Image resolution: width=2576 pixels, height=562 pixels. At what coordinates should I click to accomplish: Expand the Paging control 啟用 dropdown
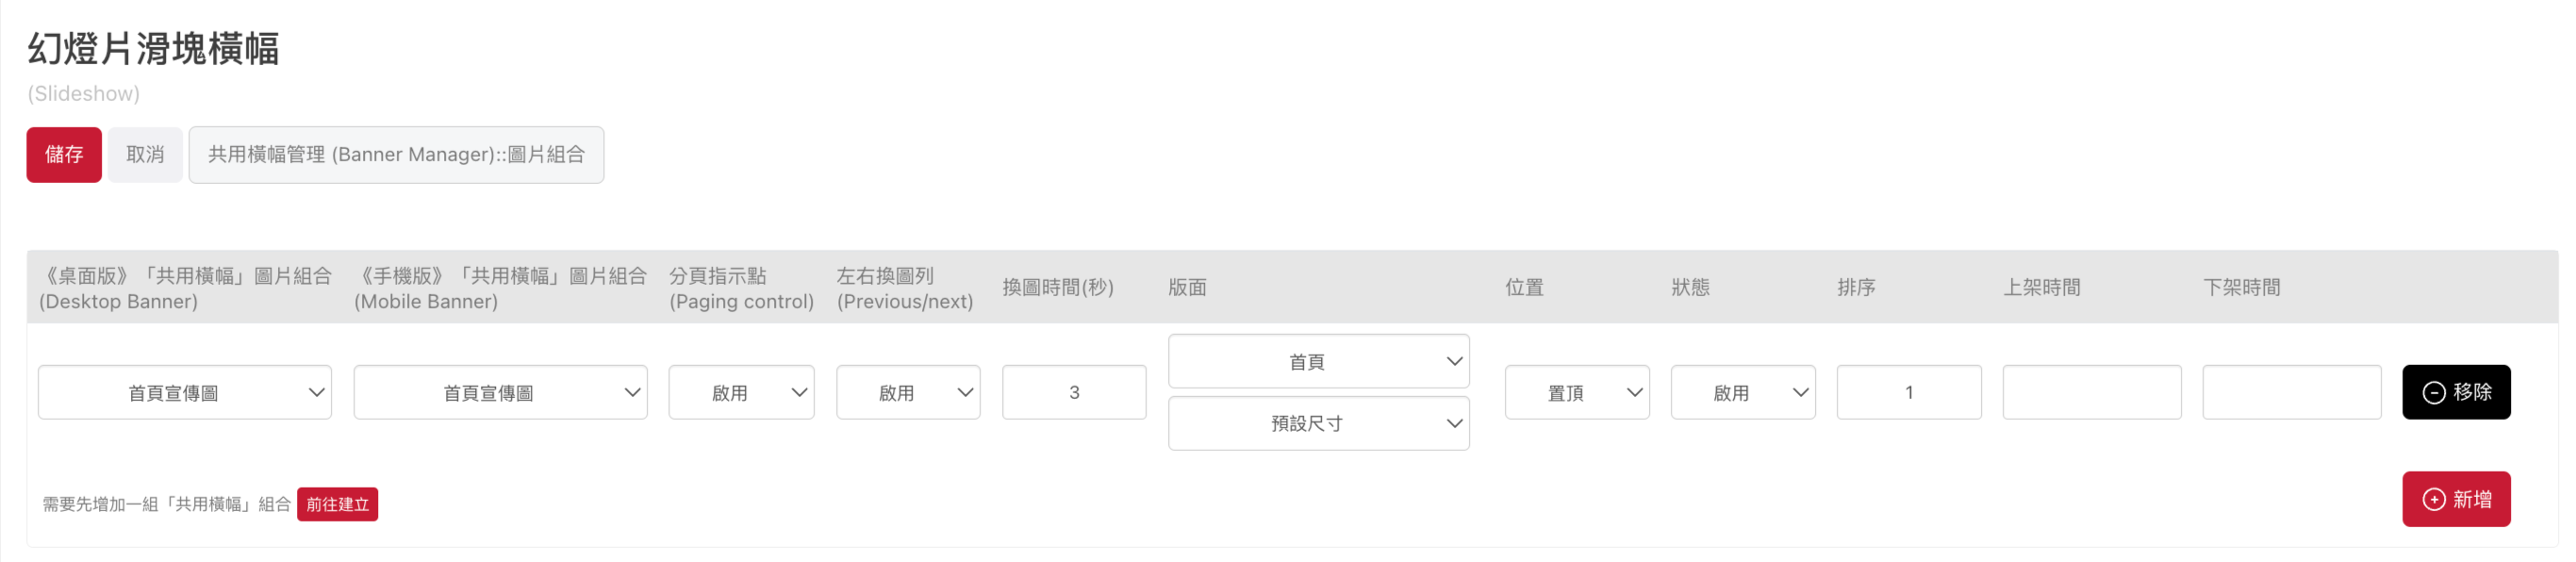coord(741,392)
